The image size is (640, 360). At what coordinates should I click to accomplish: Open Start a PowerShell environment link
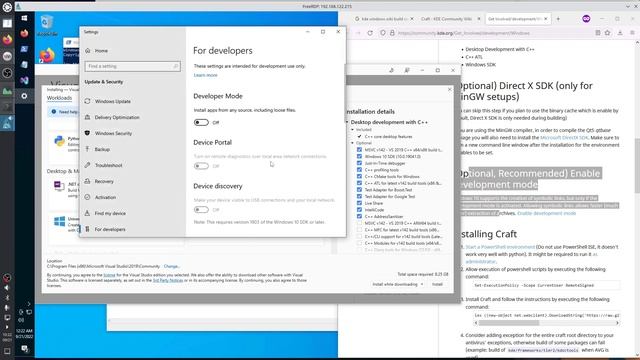click(500, 247)
